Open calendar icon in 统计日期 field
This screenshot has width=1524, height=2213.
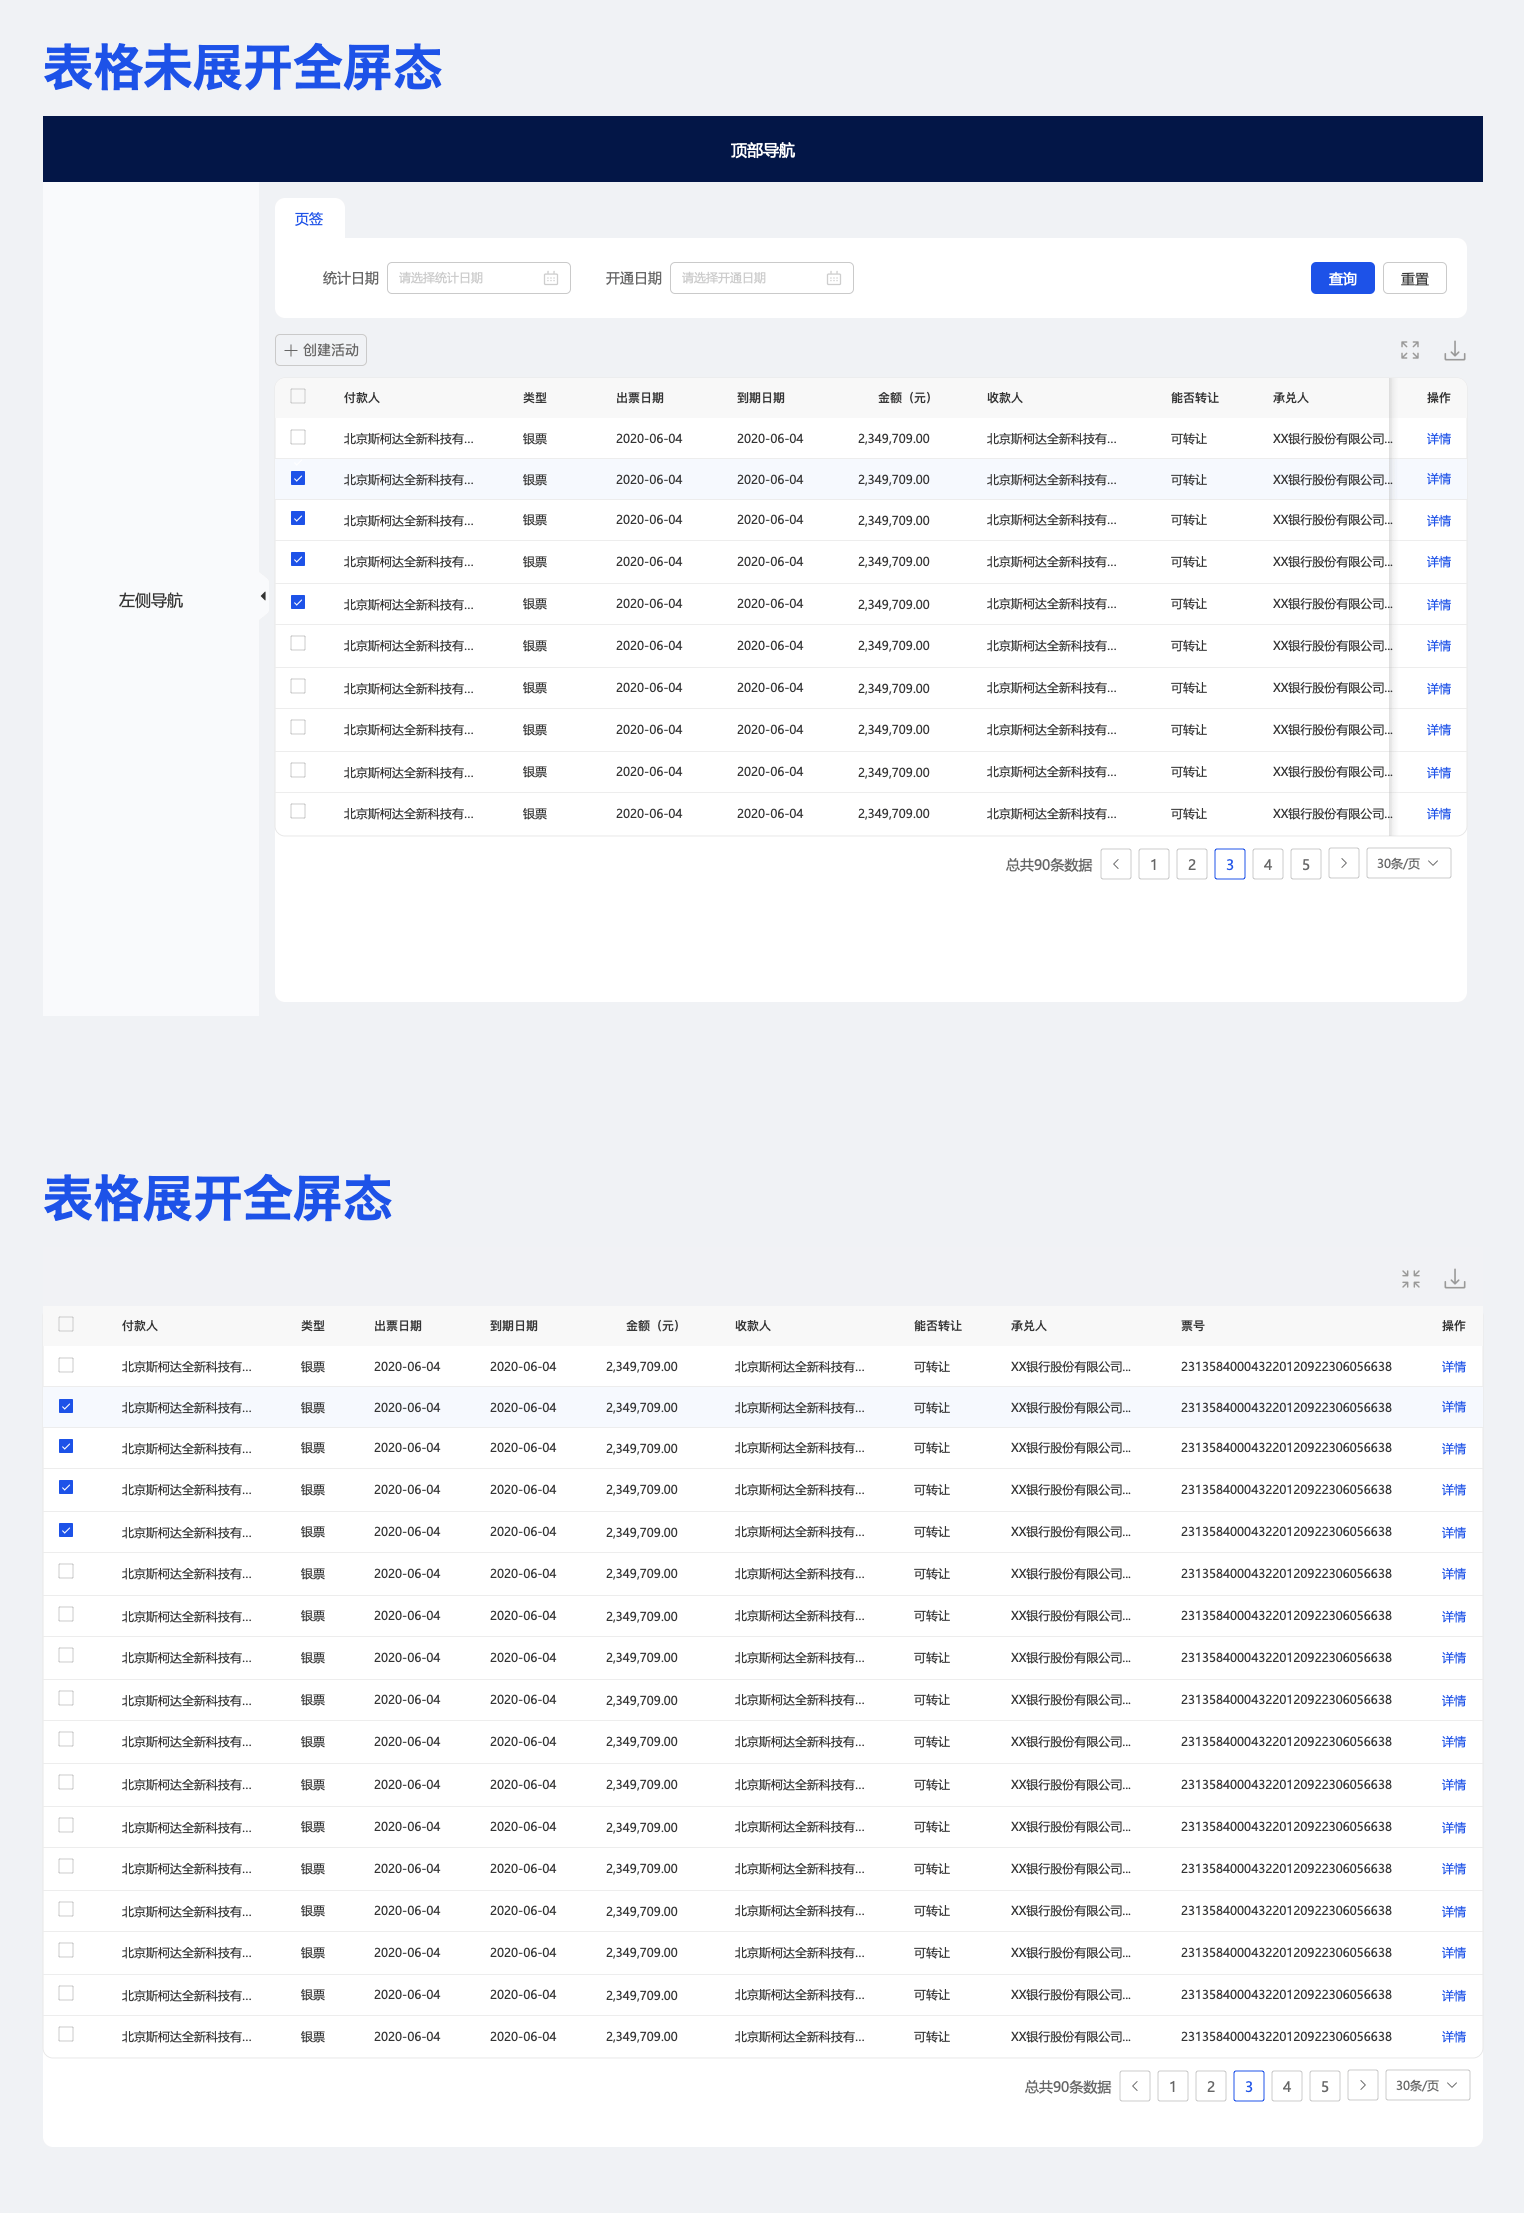551,278
